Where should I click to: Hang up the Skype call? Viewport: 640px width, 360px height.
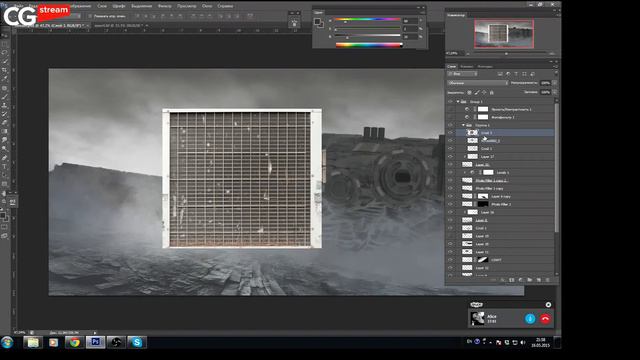pos(545,319)
